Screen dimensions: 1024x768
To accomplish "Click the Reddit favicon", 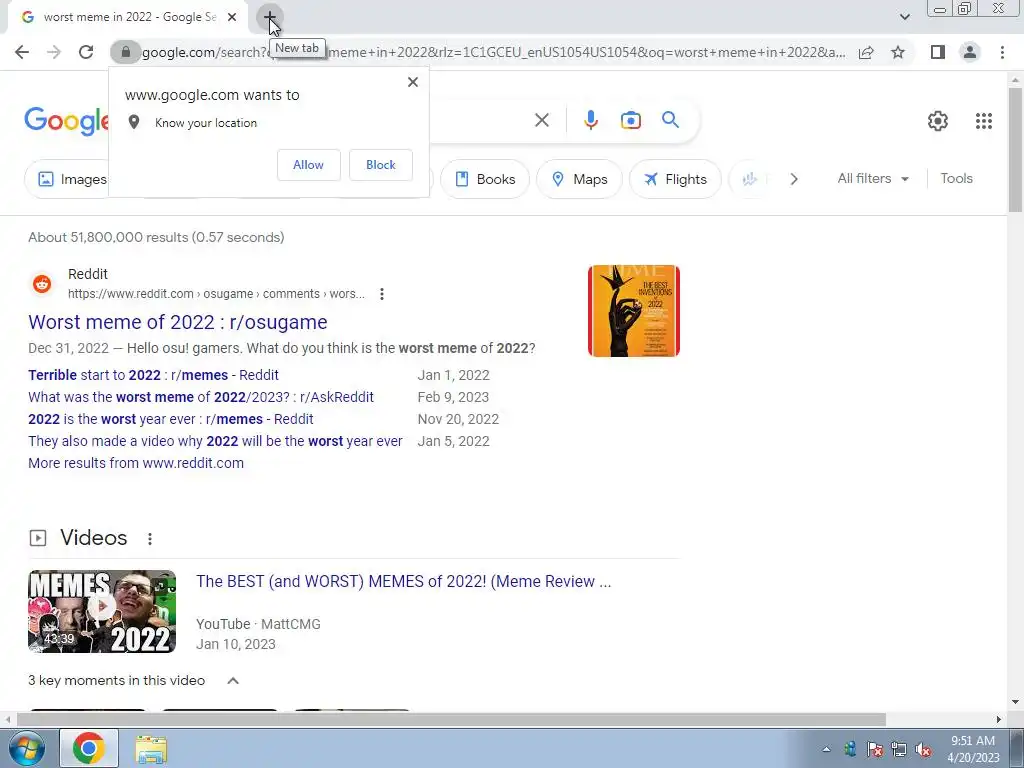I will [x=42, y=284].
